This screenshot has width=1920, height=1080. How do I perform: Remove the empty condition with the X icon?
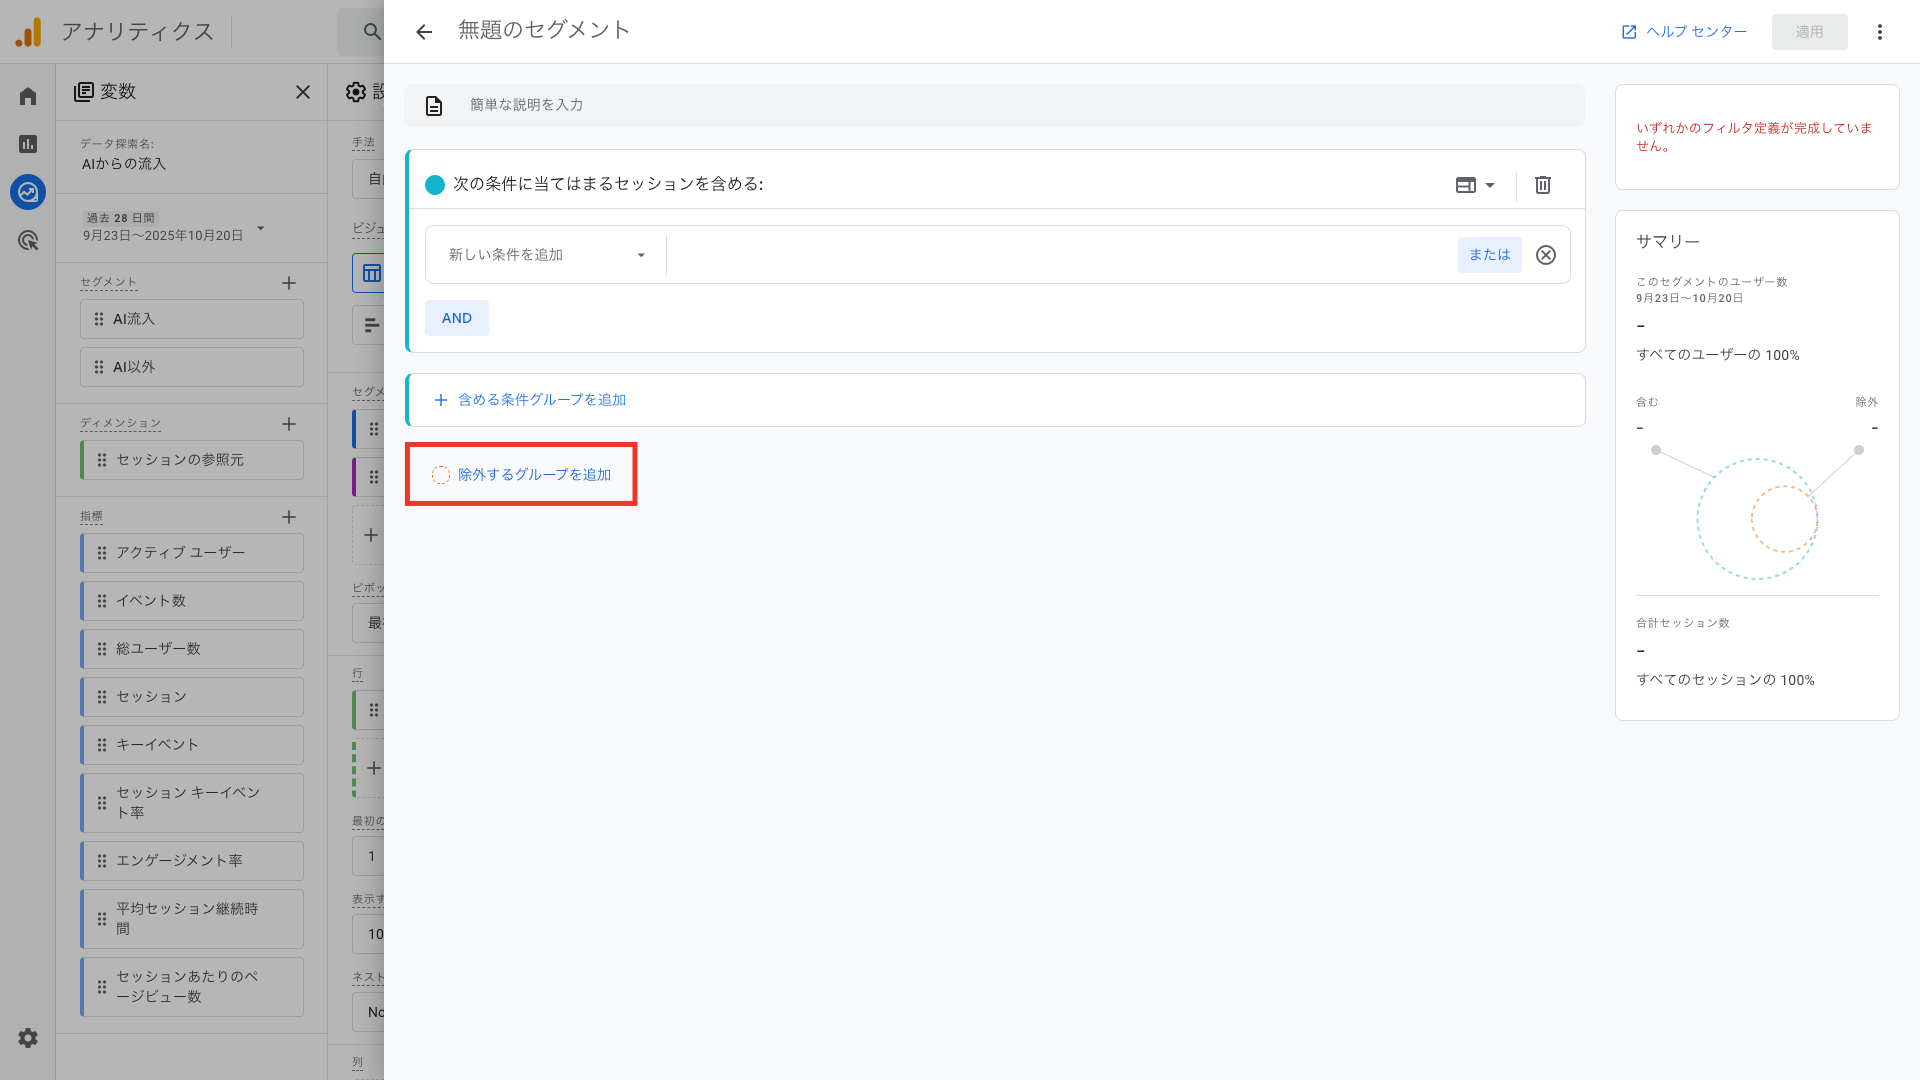point(1546,255)
